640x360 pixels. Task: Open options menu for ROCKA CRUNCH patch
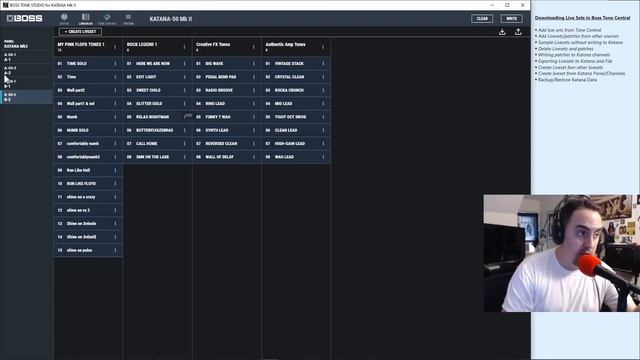coord(323,90)
